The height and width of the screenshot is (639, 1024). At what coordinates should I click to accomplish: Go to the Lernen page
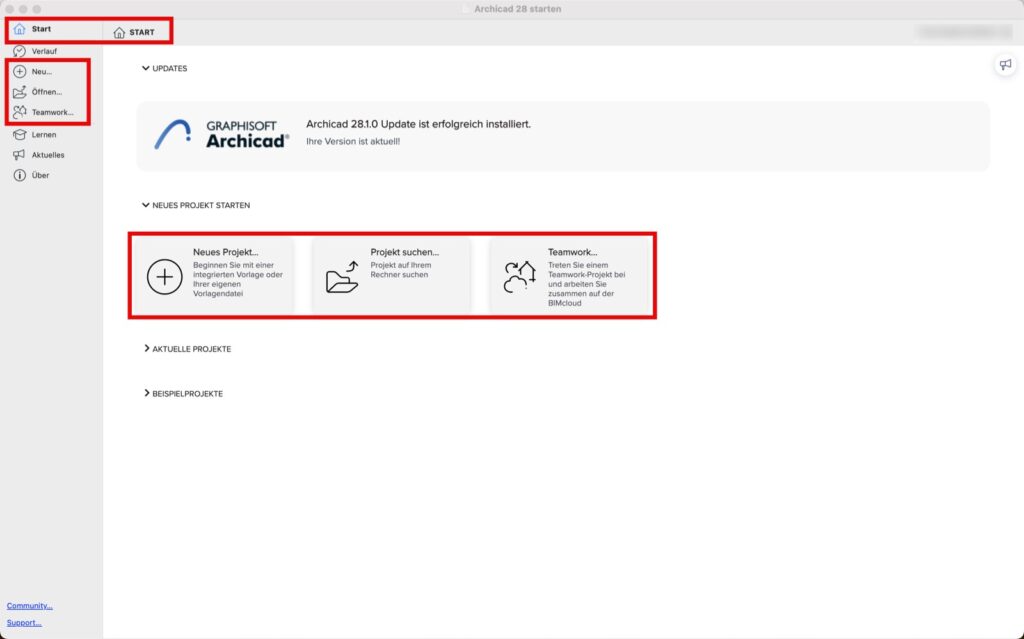(44, 135)
